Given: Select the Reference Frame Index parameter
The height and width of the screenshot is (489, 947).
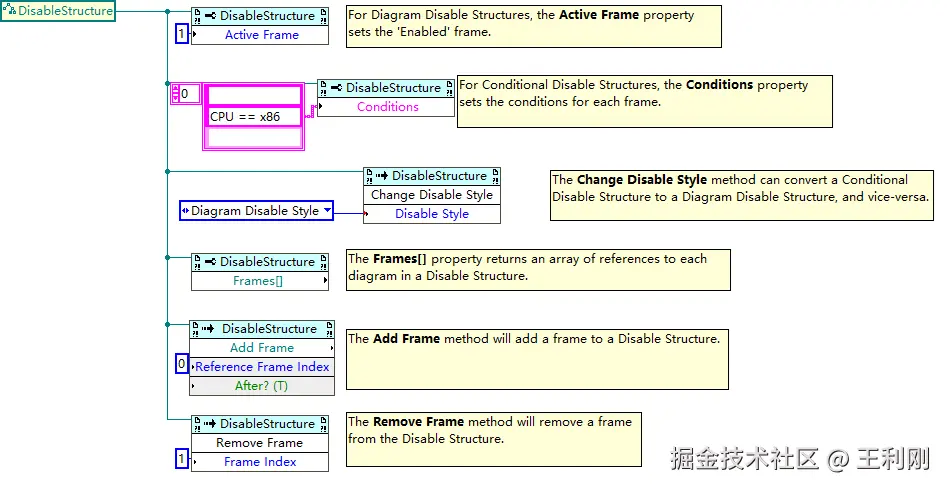Looking at the screenshot, I should [262, 366].
